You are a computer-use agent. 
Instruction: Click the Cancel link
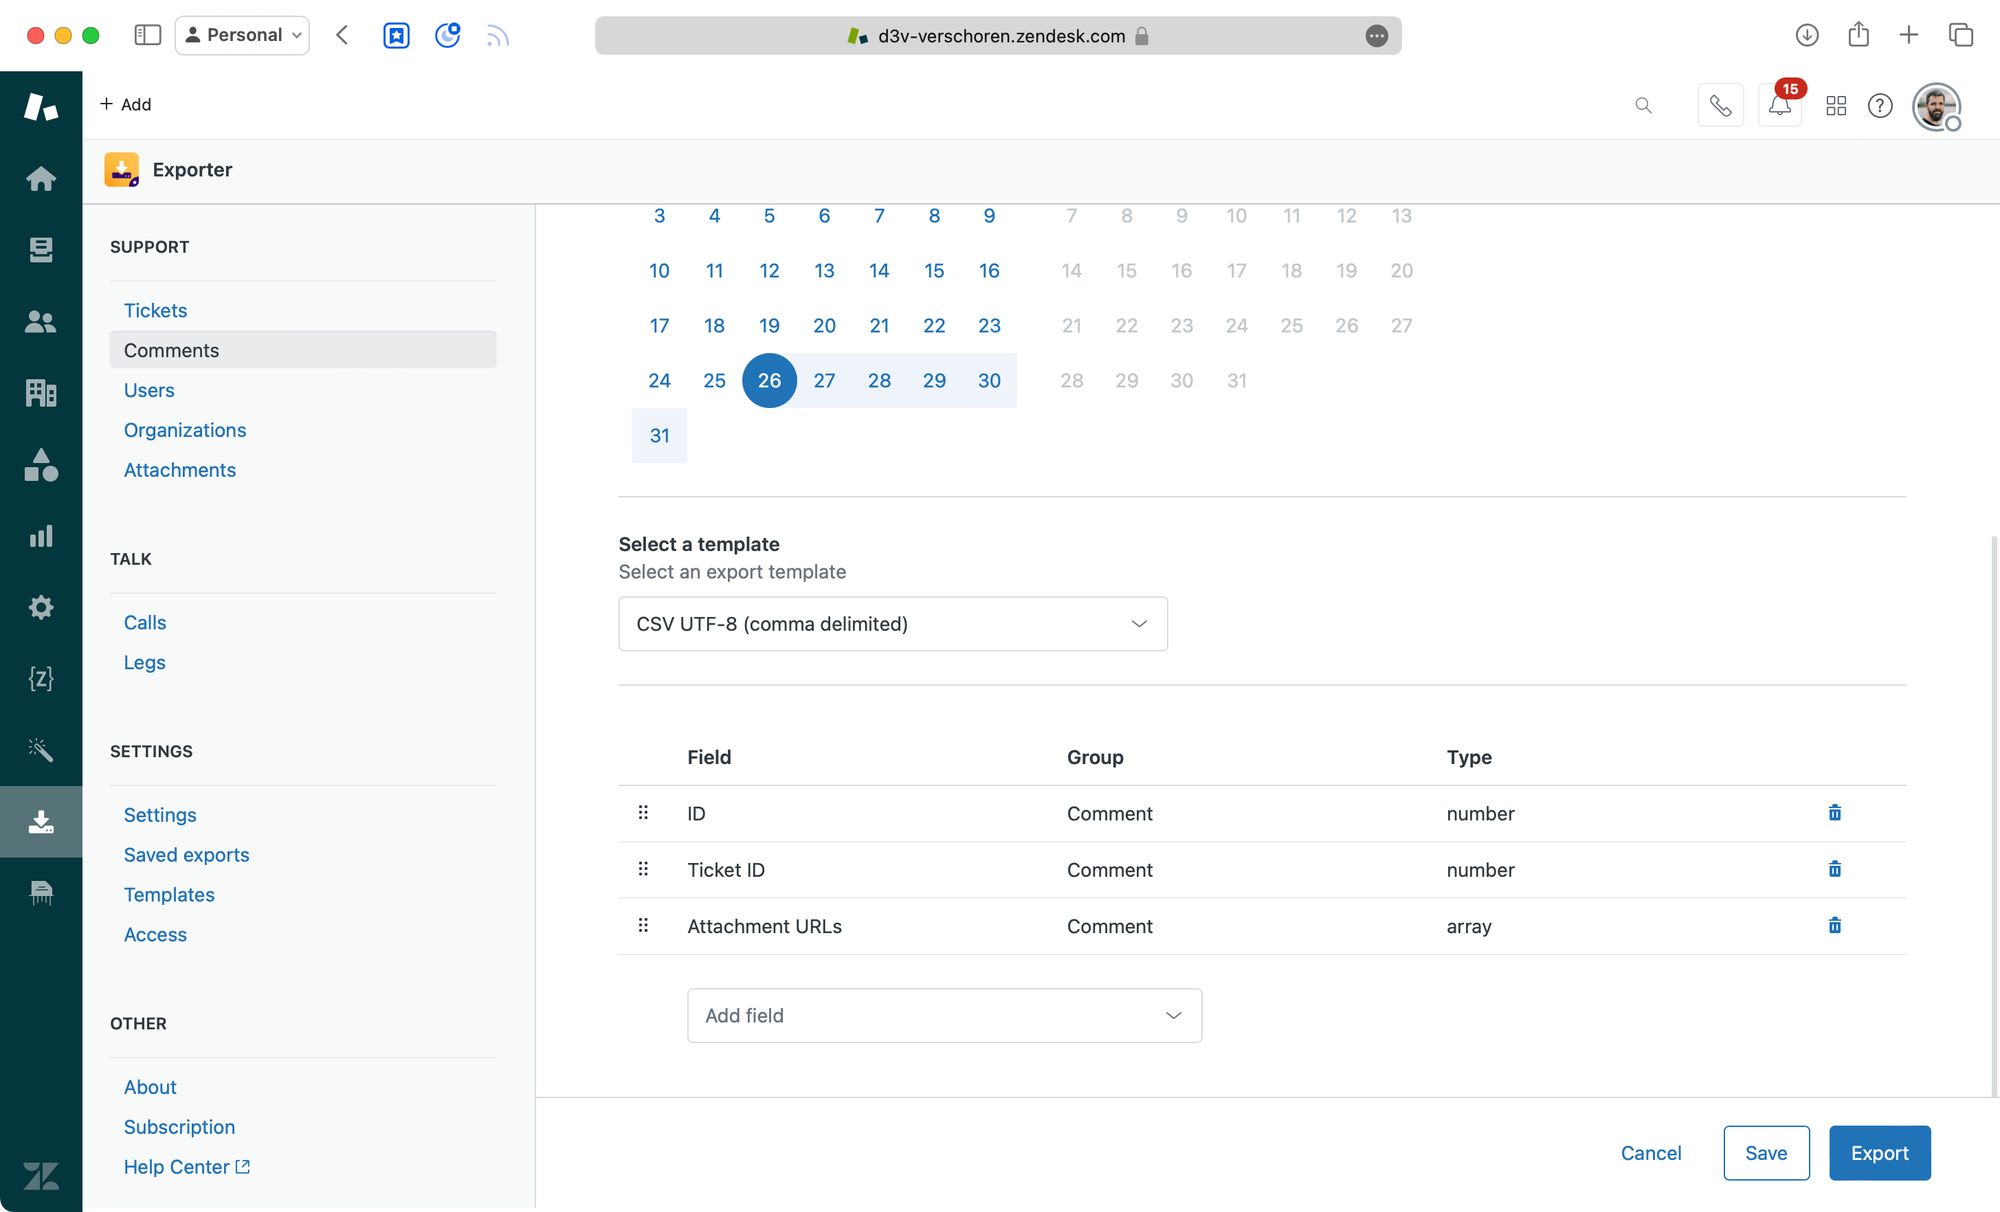pyautogui.click(x=1650, y=1153)
